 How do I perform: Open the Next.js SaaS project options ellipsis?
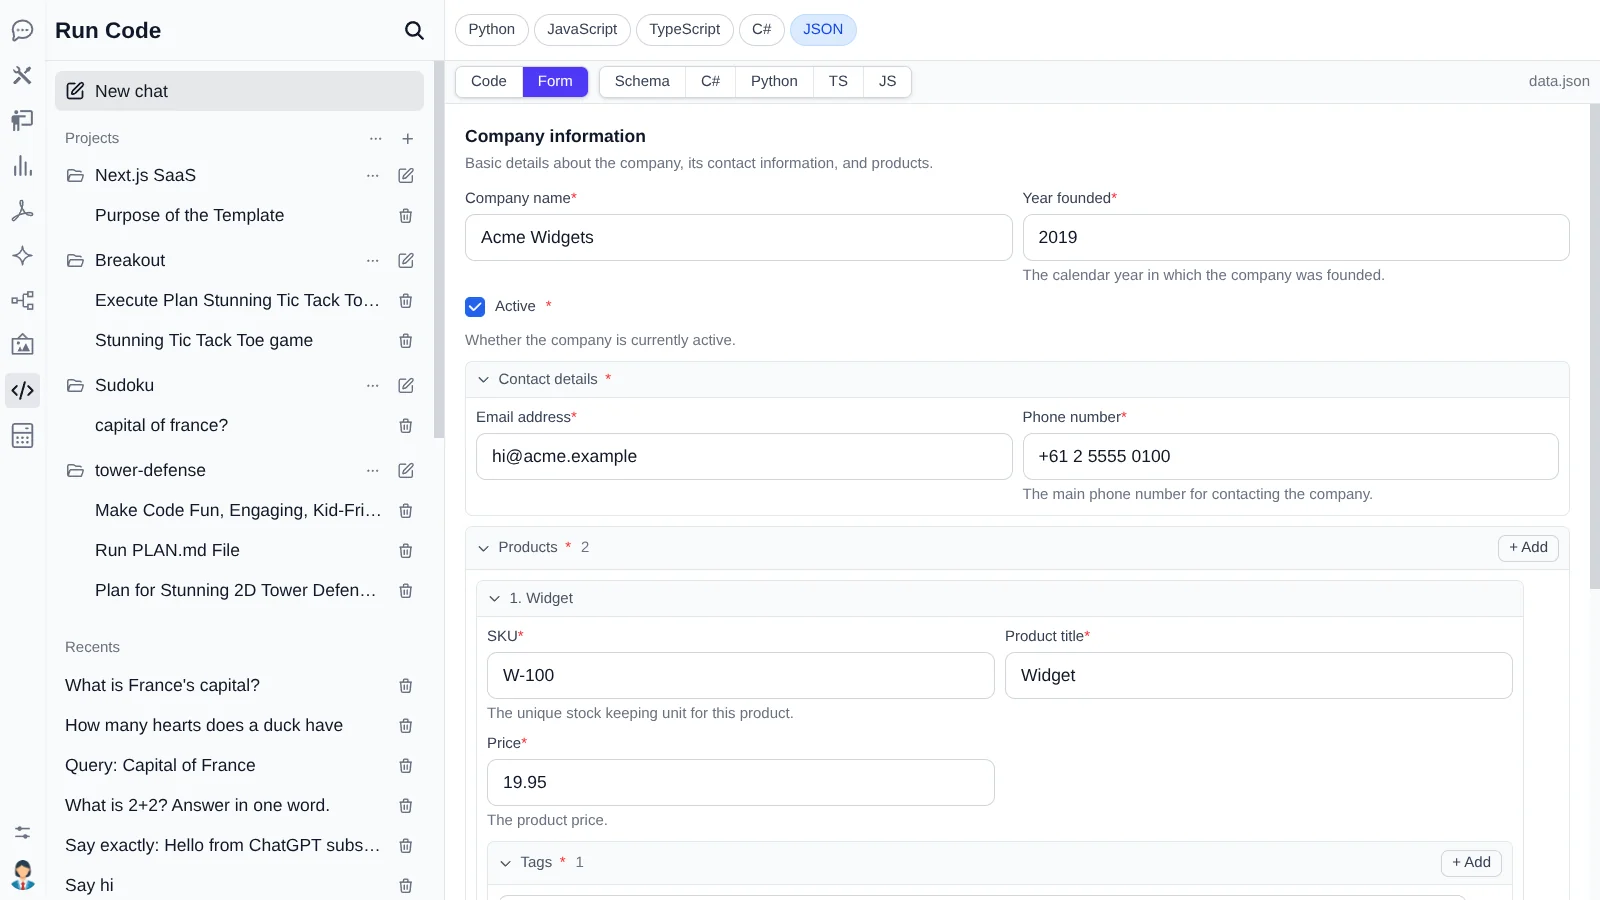tap(372, 175)
